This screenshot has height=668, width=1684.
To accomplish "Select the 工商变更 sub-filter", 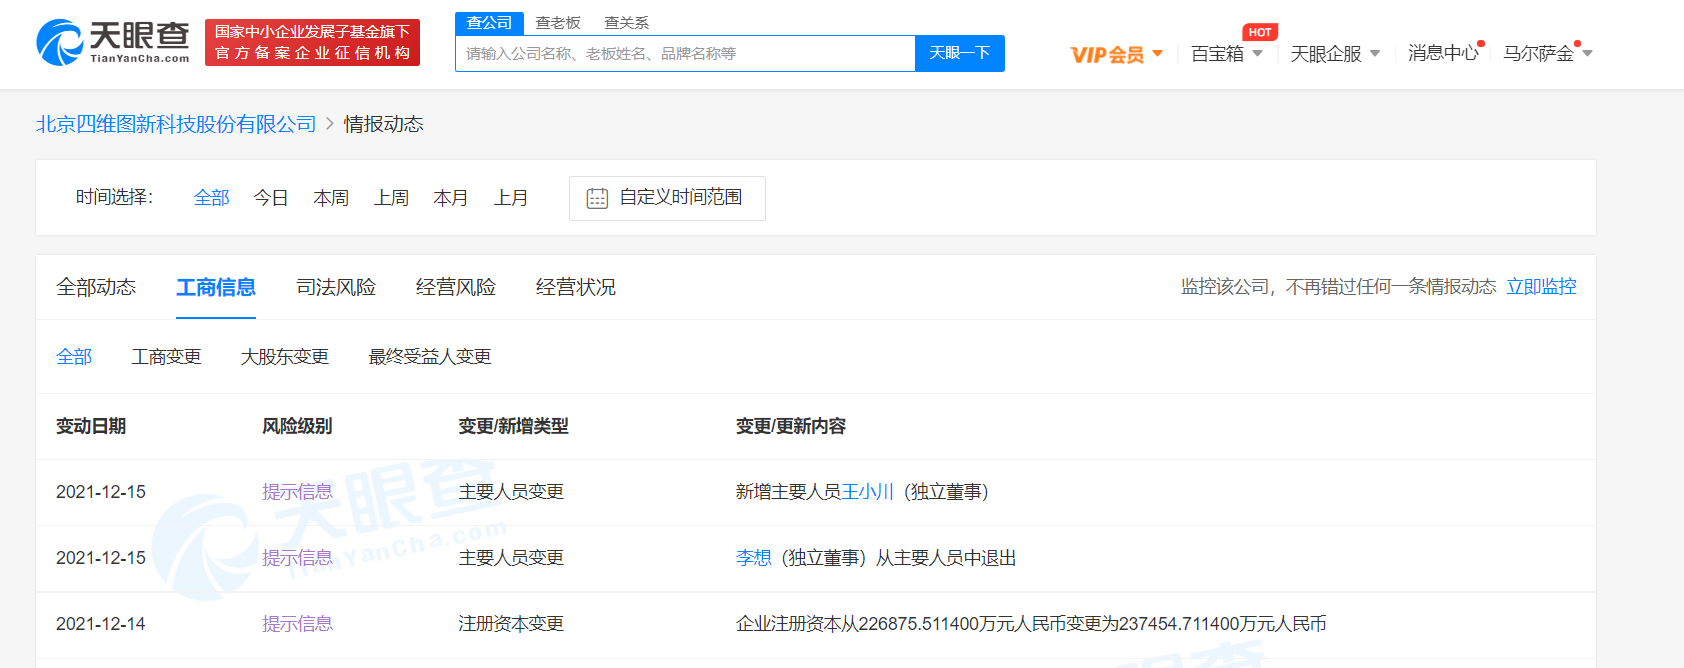I will tap(166, 357).
